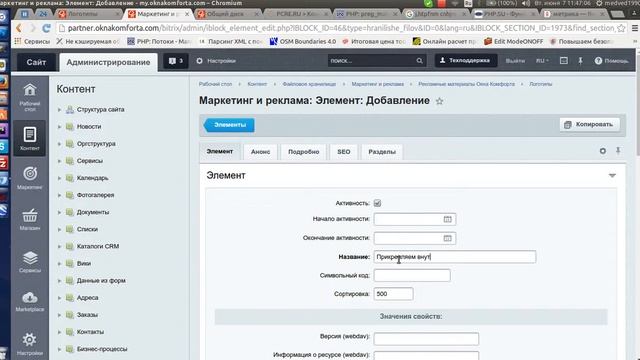Image resolution: width=640 pixels, height=360 pixels.
Task: Add page to favorites star icon
Action: click(x=439, y=101)
